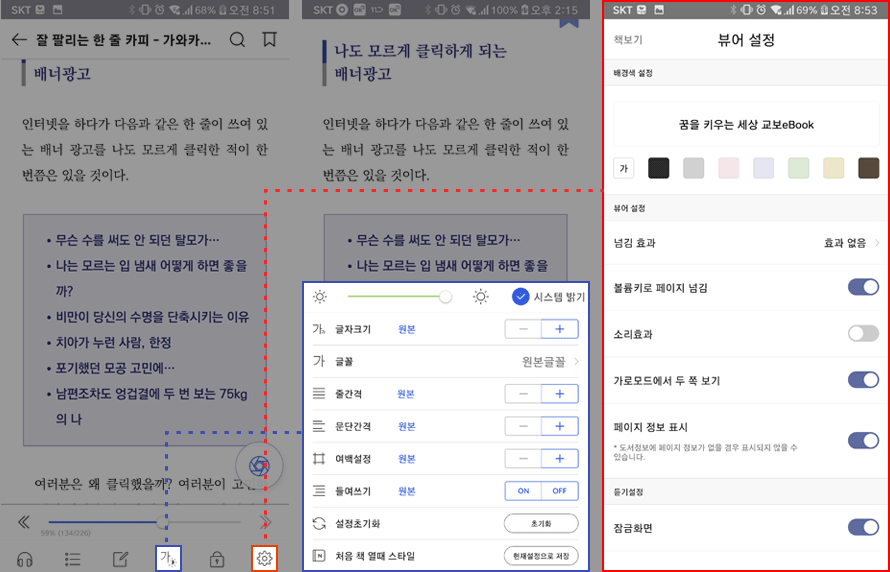
Task: Click the reading progress slider knob
Action: 163,521
